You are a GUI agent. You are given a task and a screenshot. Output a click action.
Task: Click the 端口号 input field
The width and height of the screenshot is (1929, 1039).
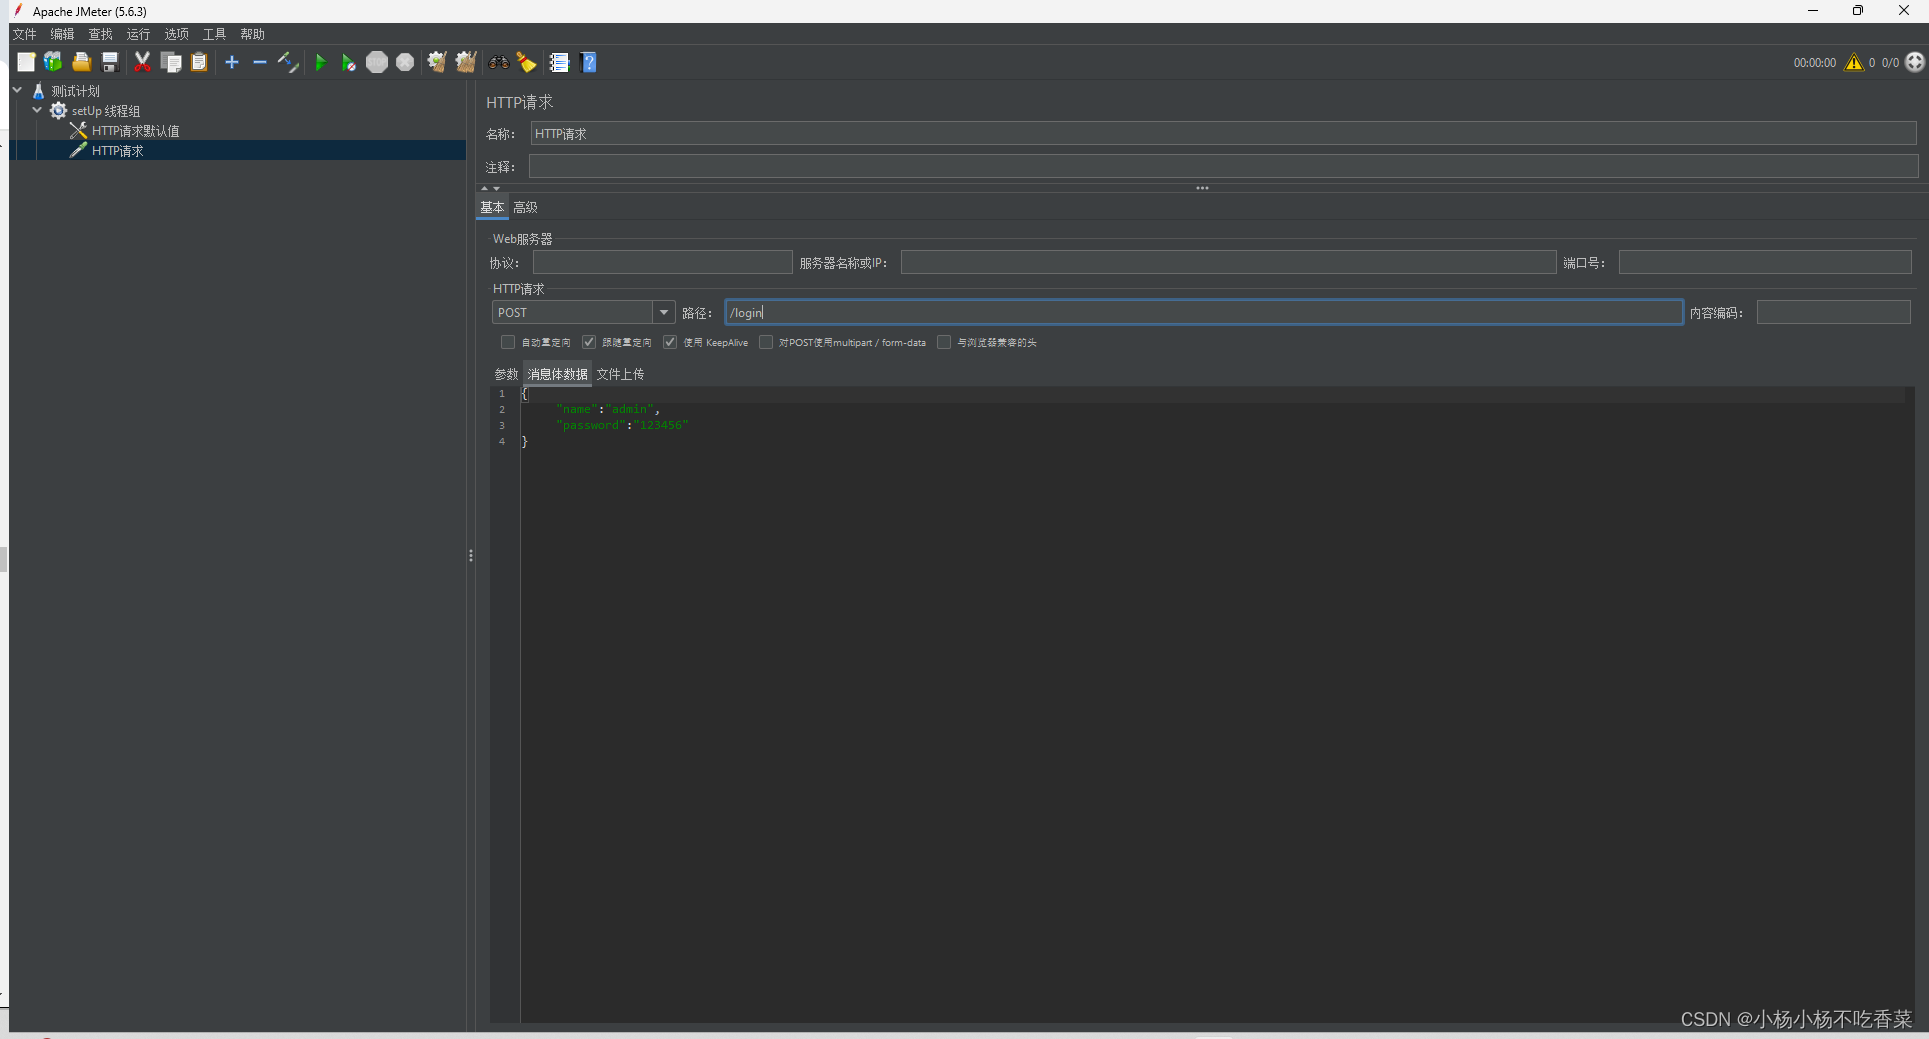tap(1765, 262)
